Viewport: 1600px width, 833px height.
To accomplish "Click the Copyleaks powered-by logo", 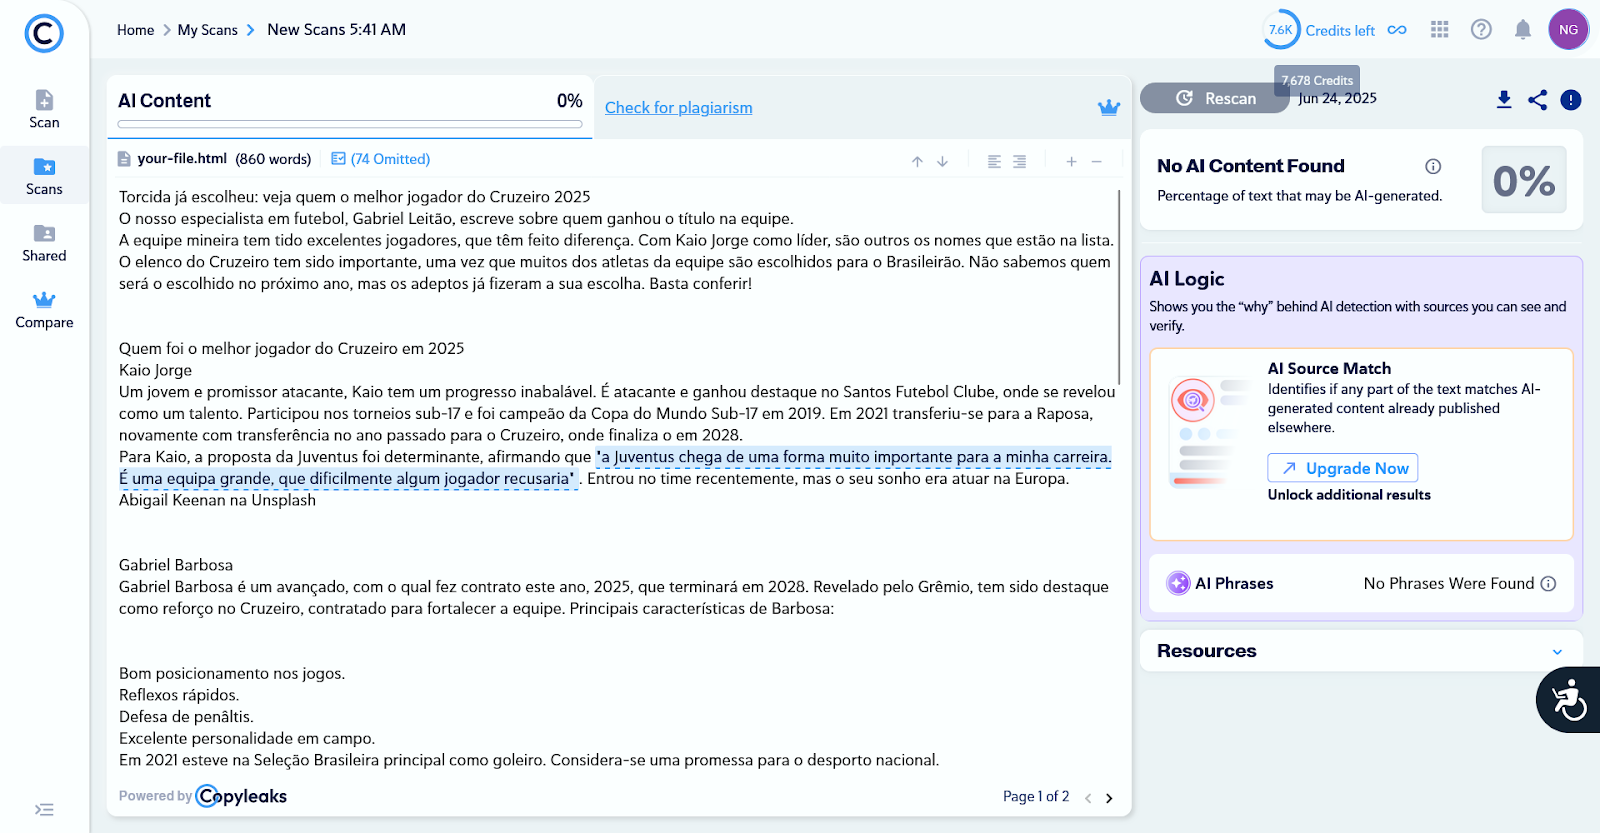I will click(x=241, y=796).
